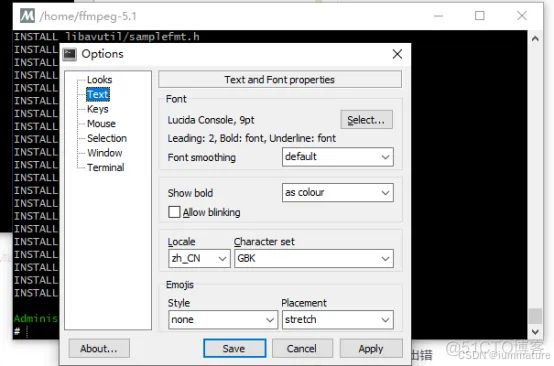
Task: Open the Emojis Placement dropdown
Action: pos(338,320)
